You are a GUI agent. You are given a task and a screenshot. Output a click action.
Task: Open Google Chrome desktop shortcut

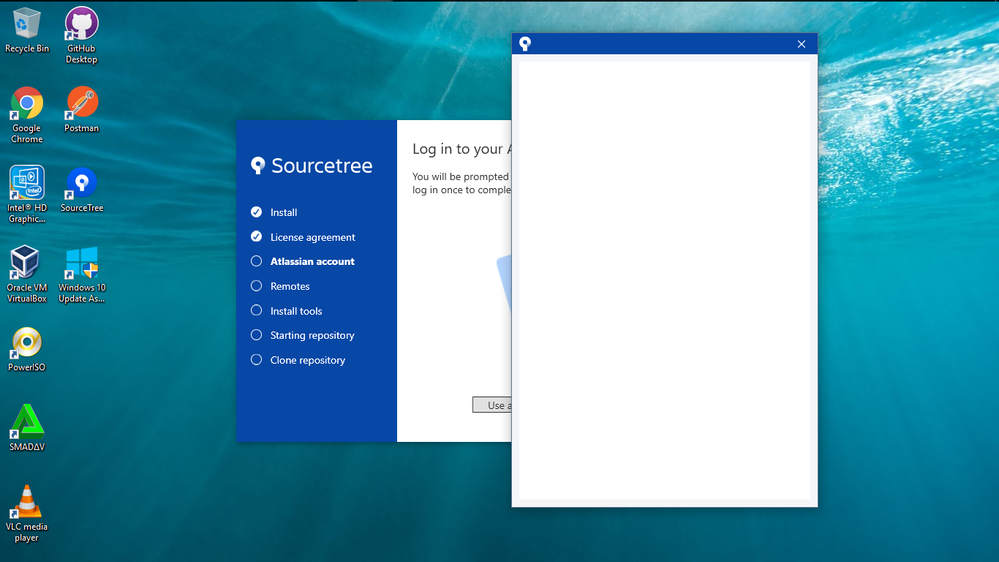coord(27,115)
